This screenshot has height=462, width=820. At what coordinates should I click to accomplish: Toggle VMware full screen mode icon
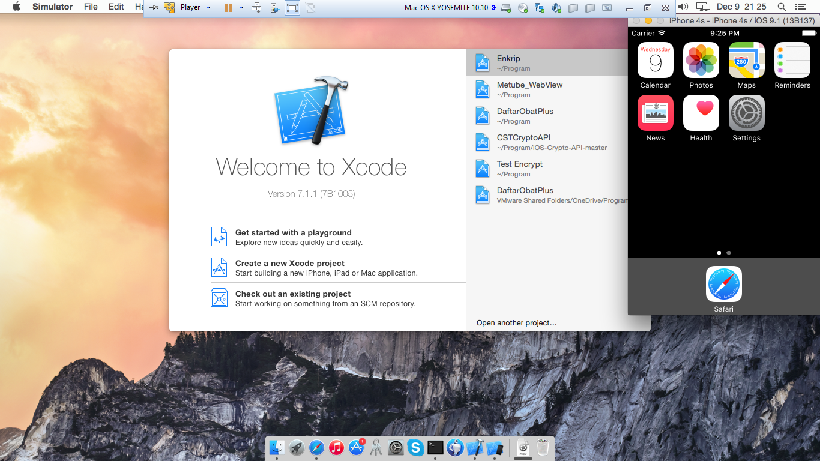click(x=292, y=7)
